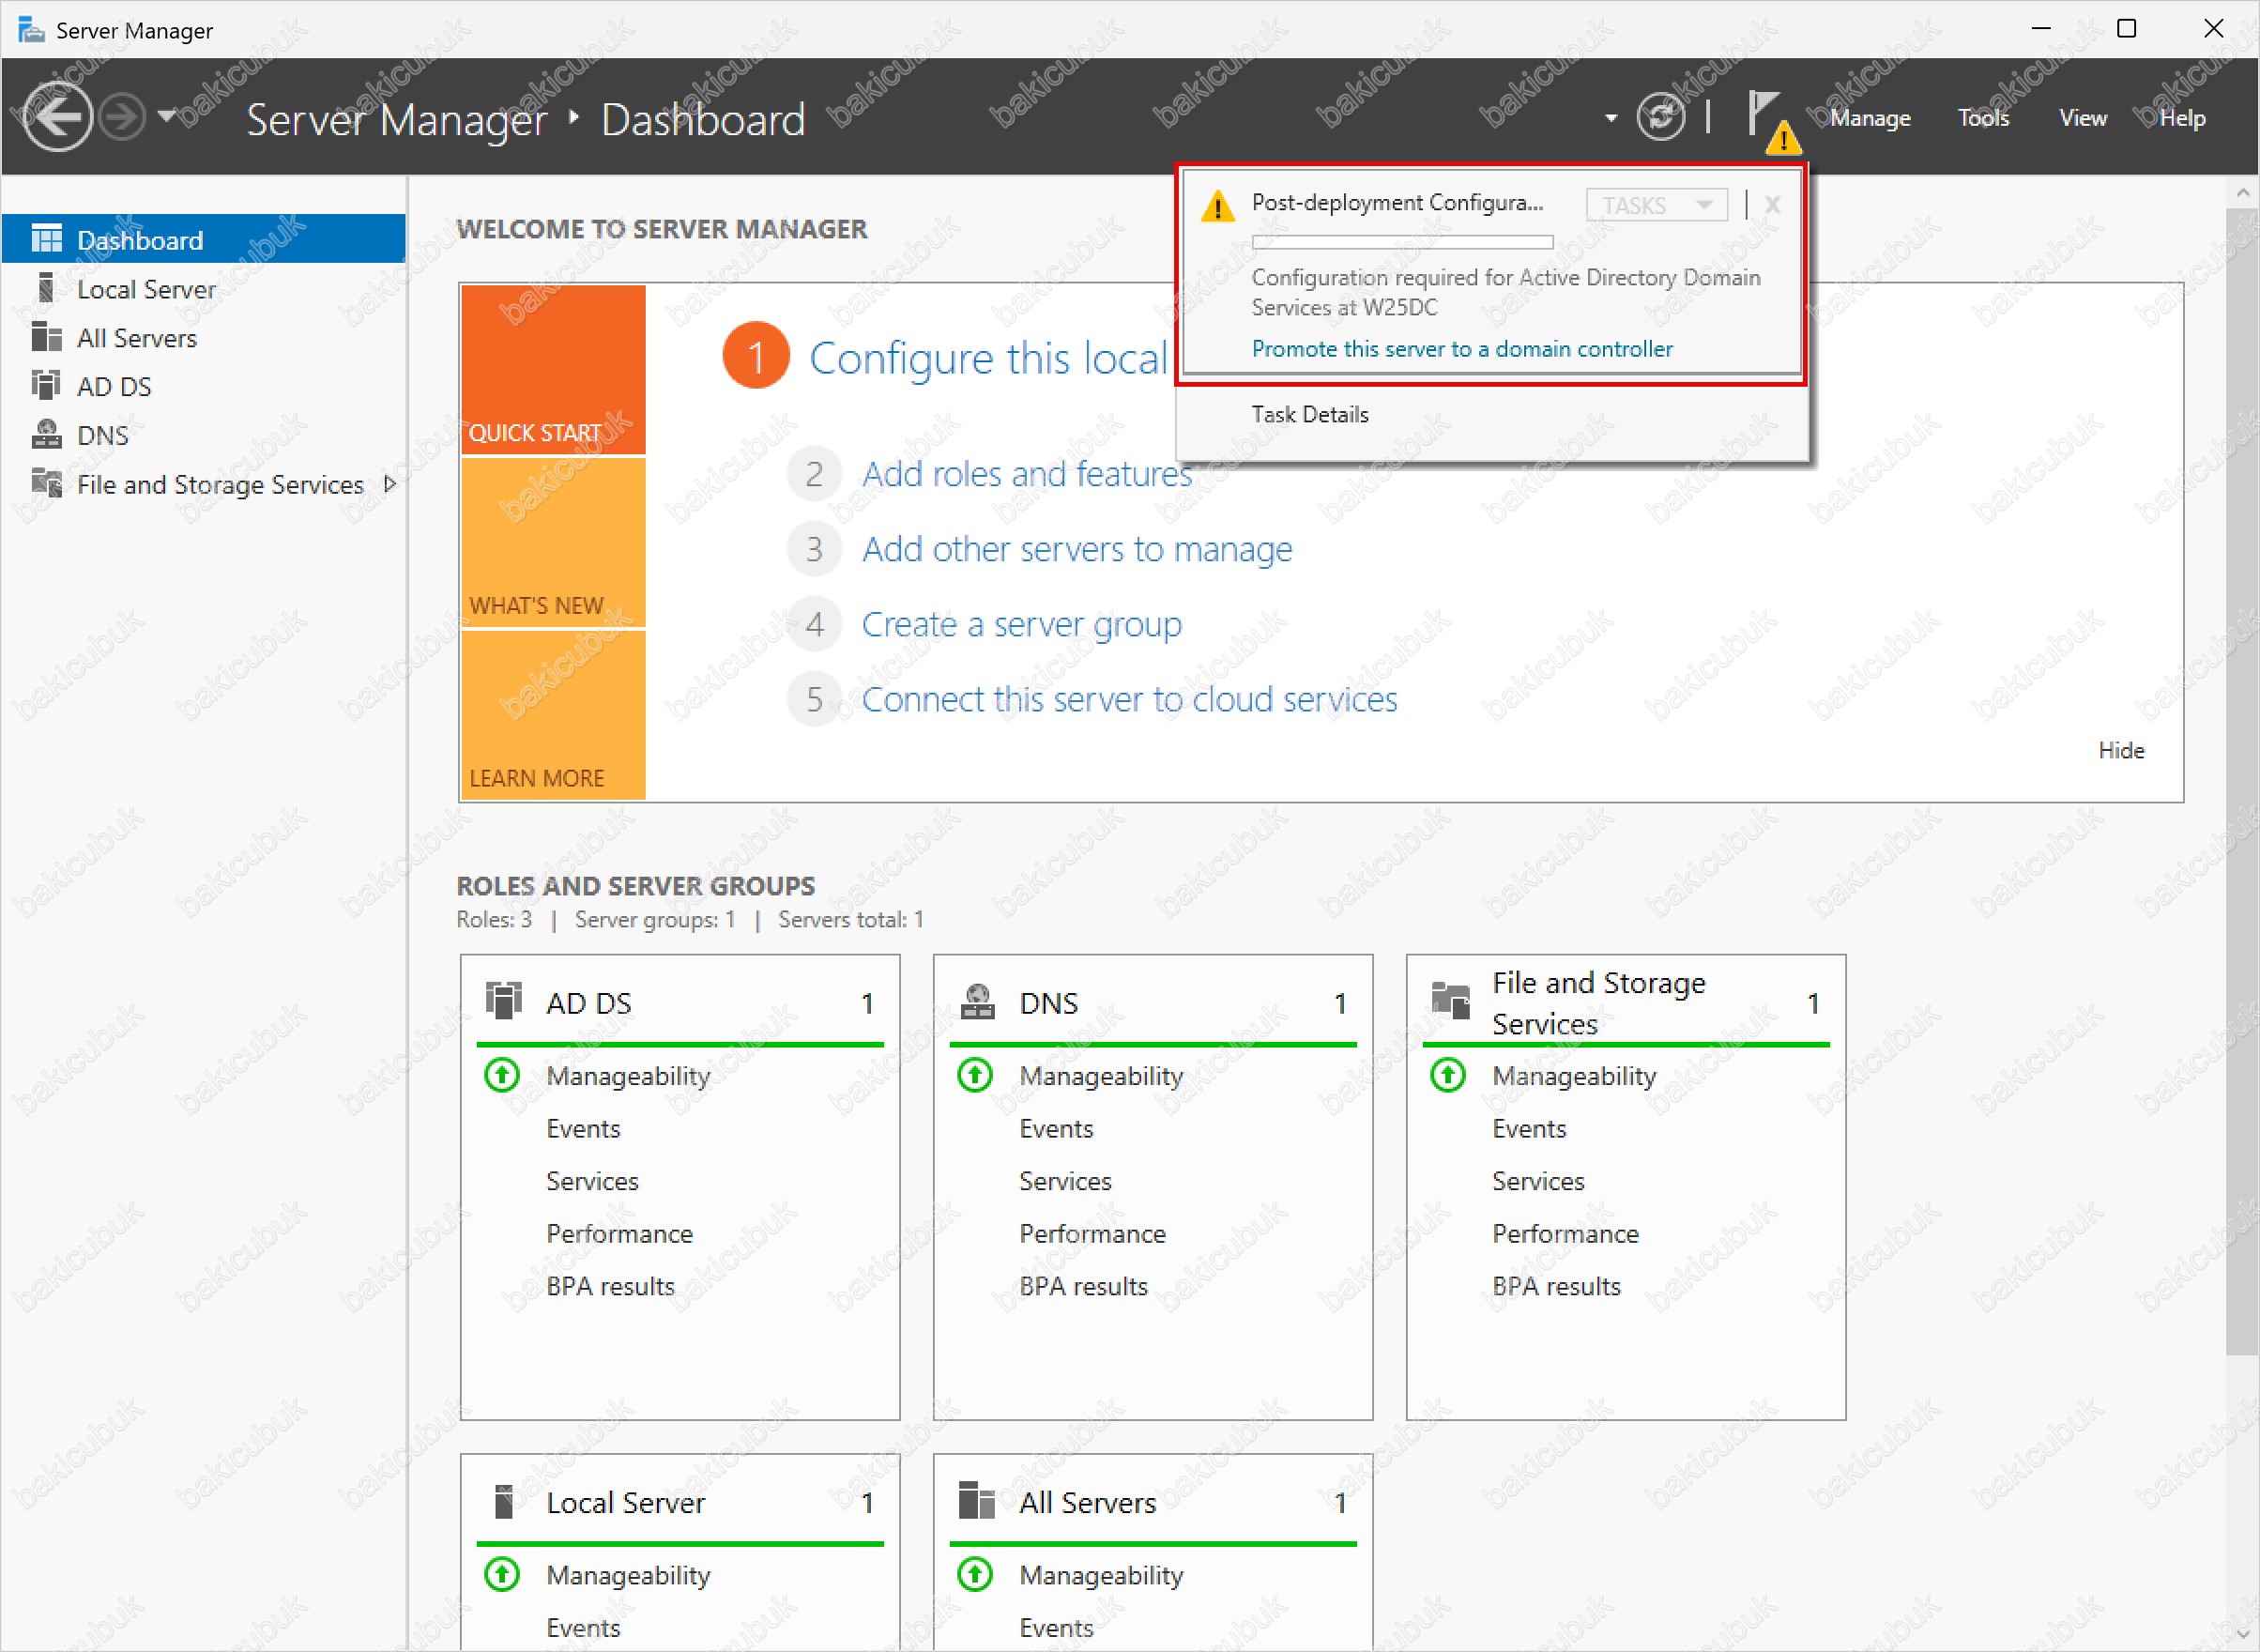The image size is (2260, 1652).
Task: Open File and Storage Services sidebar item
Action: 204,484
